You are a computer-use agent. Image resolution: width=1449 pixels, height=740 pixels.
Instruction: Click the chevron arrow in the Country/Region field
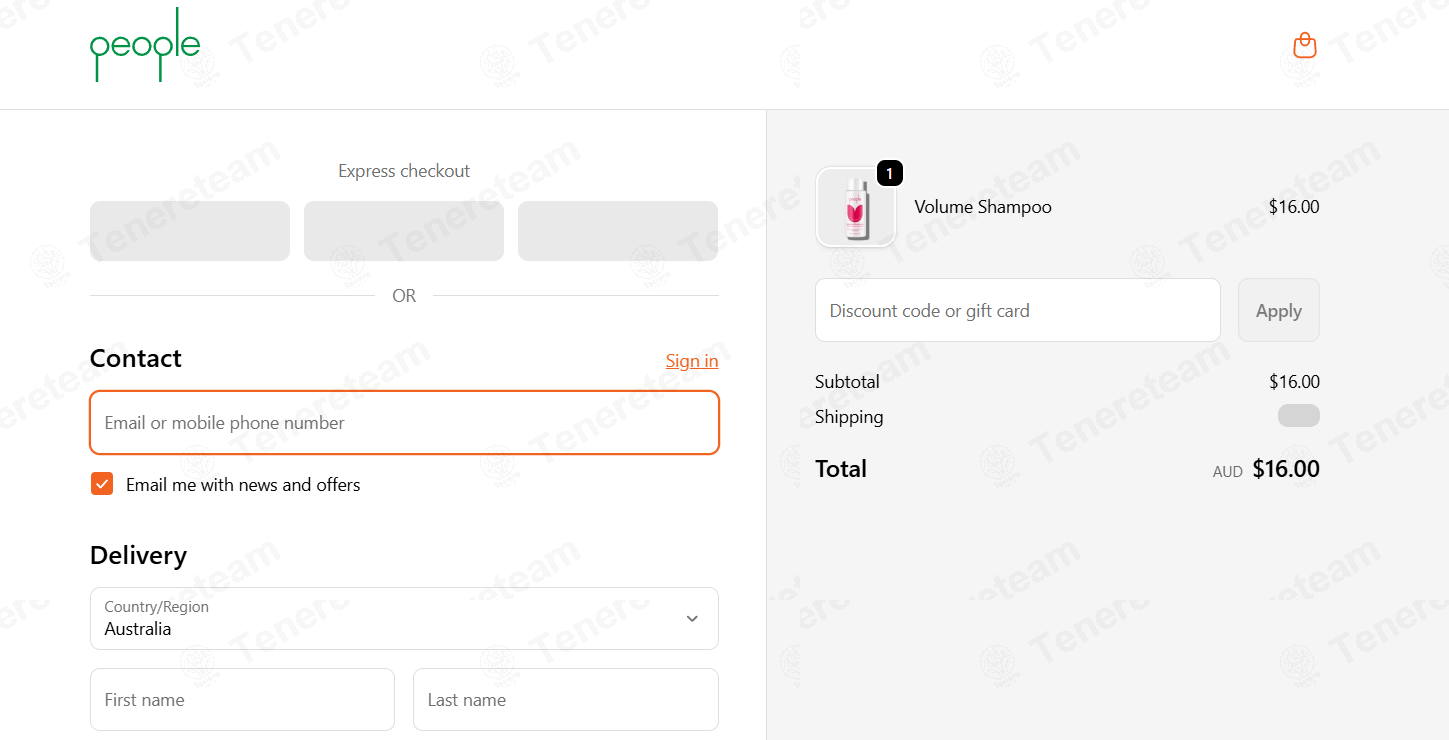click(692, 619)
